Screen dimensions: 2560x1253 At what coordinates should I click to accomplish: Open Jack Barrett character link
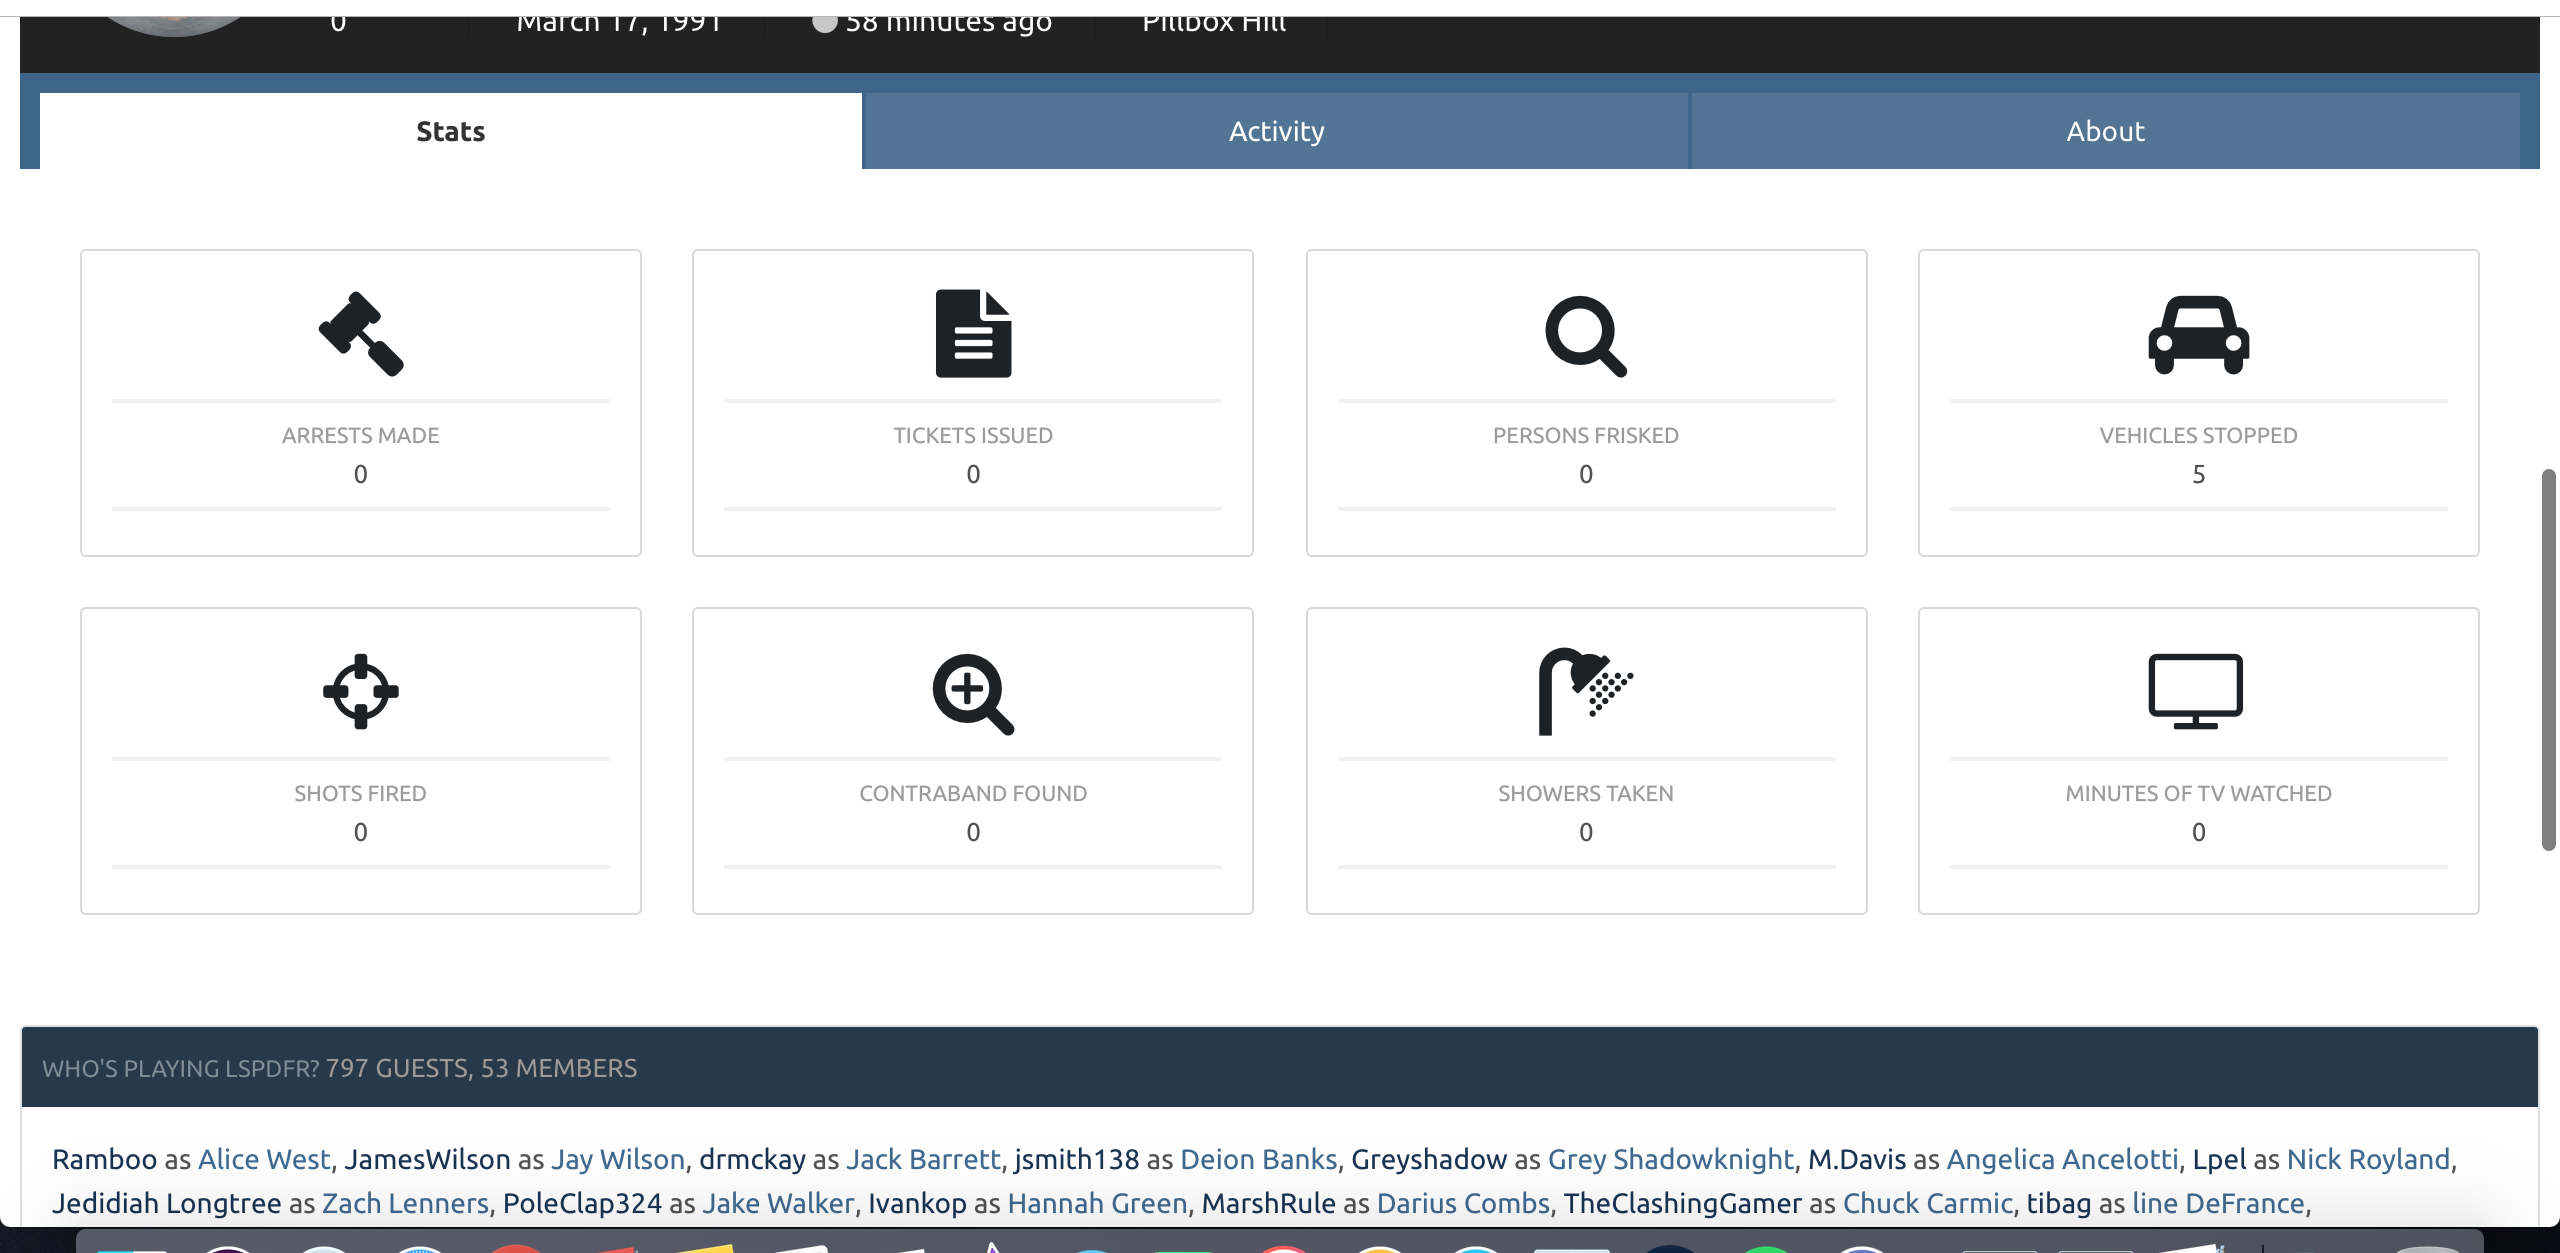click(923, 1159)
